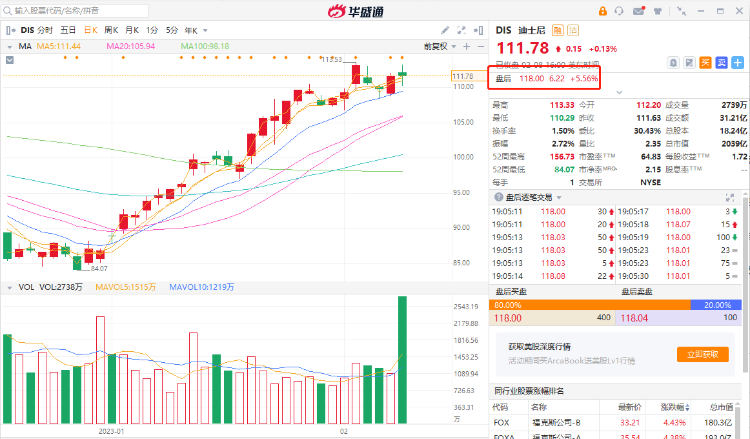Viewport: 750px width, 439px height.
Task: Click the orange lock trade icon
Action: [602, 11]
